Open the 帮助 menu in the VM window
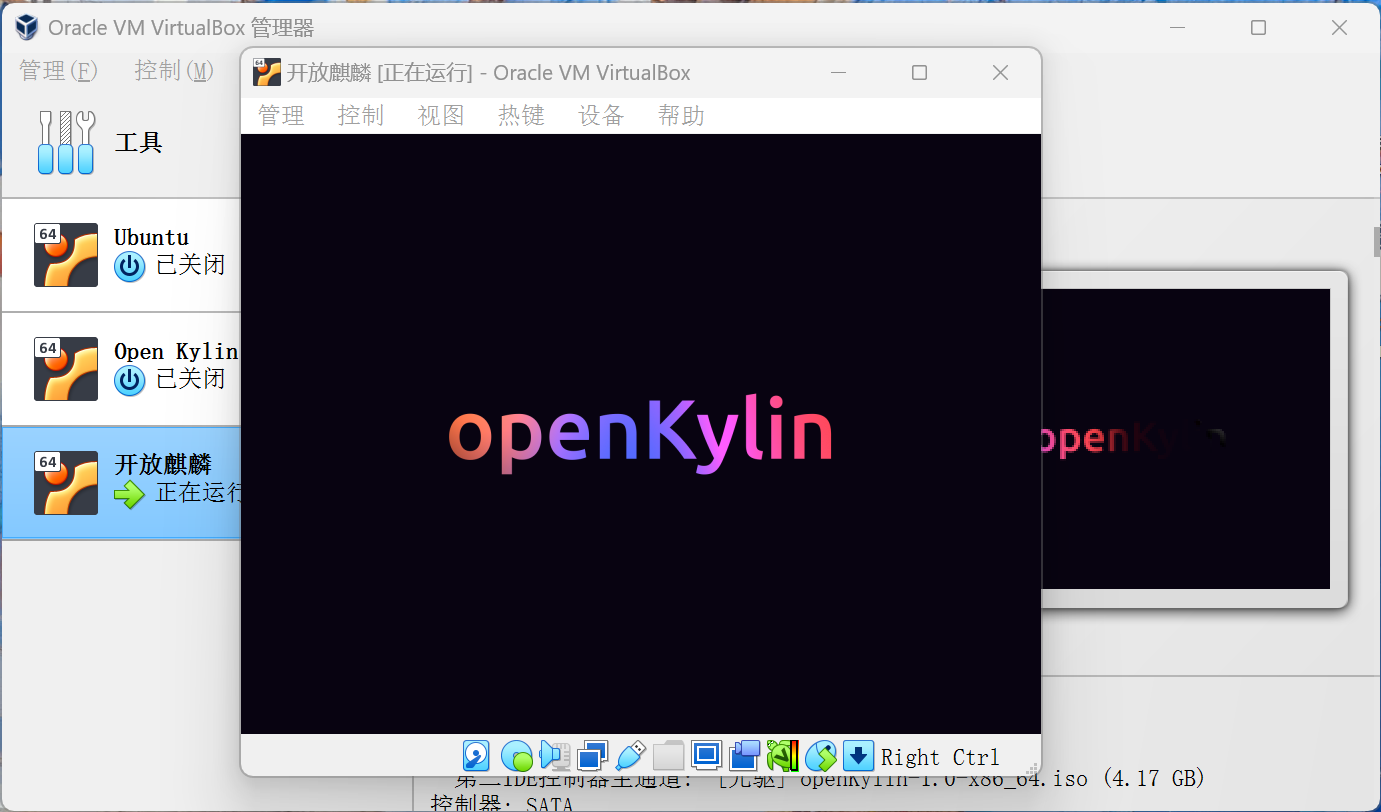 point(681,116)
